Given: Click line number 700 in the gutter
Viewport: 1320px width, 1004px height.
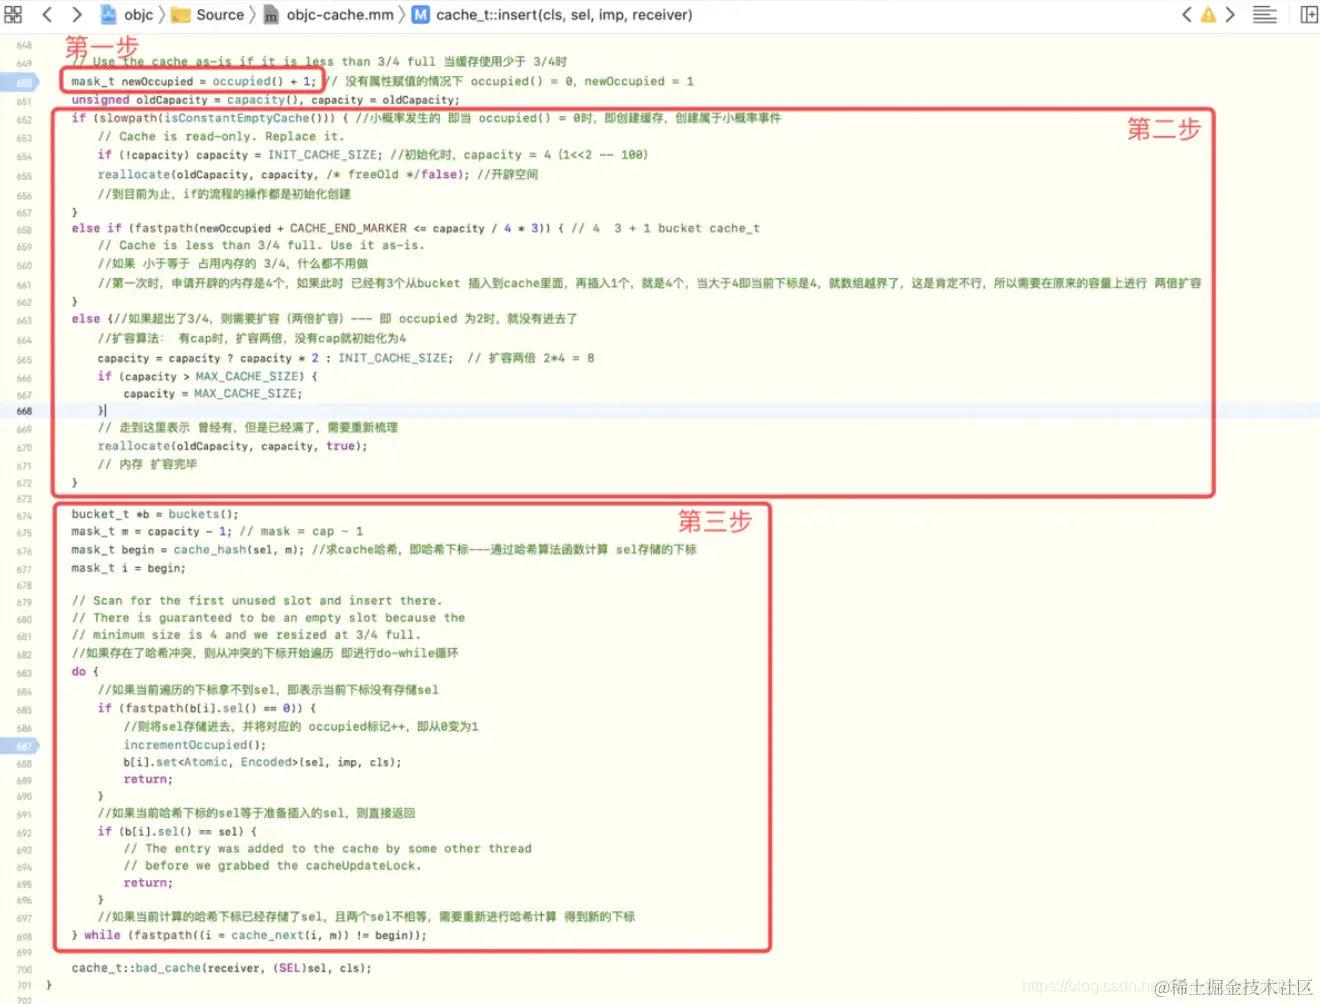Looking at the screenshot, I should 24,969.
